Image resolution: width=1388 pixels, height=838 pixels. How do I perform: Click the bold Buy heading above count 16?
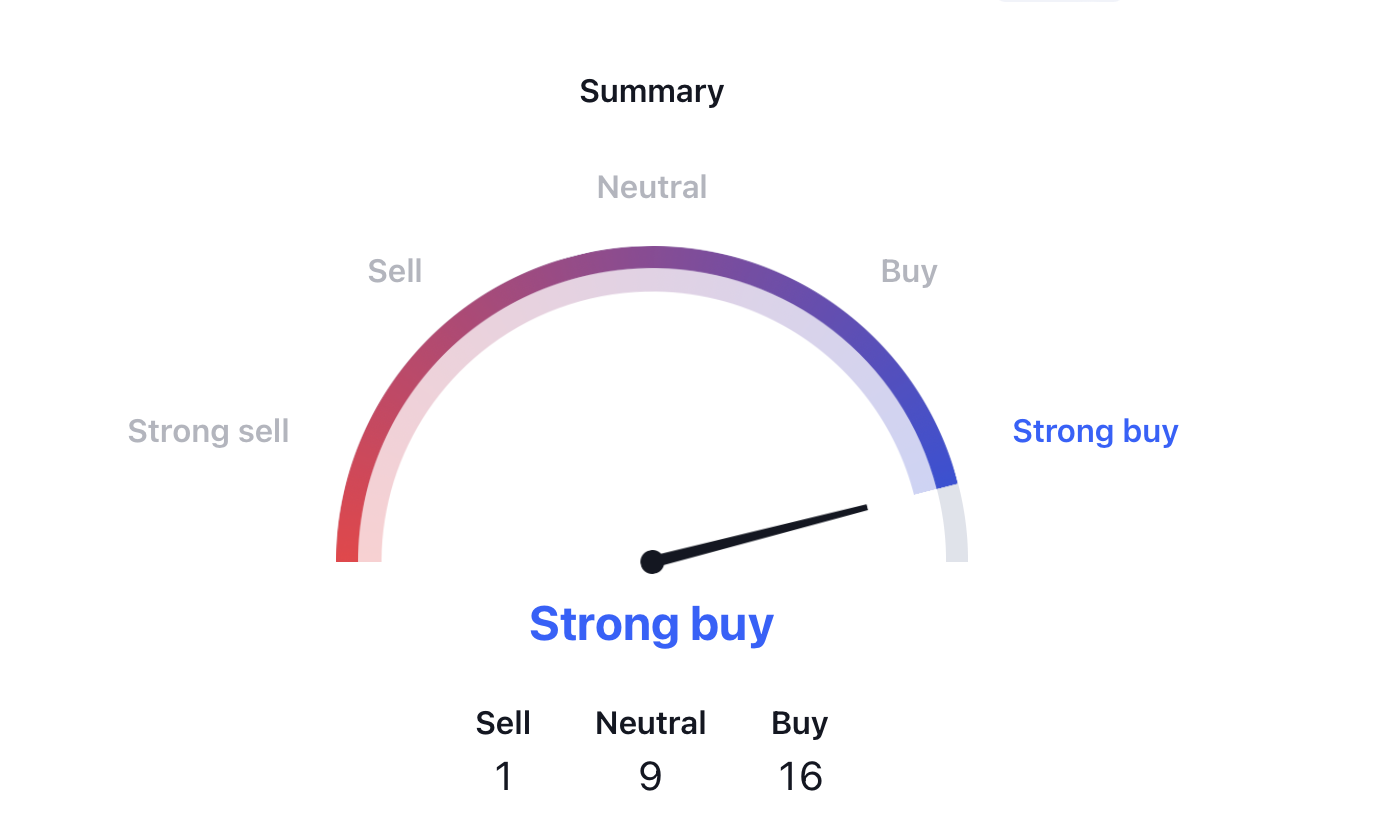point(800,723)
